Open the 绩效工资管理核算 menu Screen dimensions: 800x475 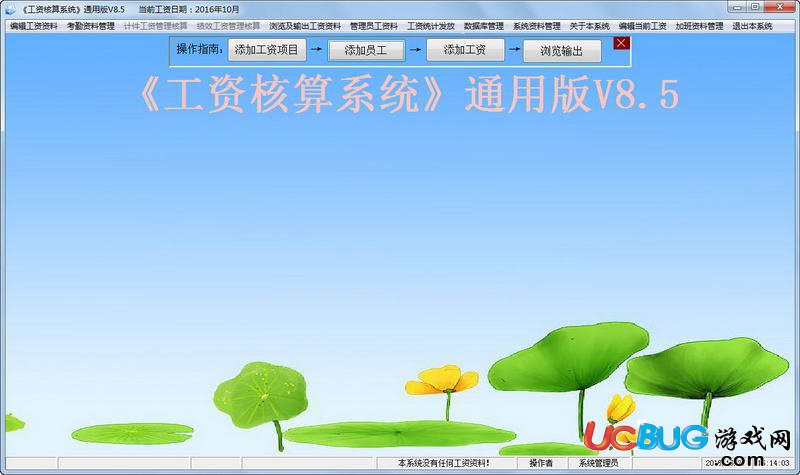pos(228,26)
